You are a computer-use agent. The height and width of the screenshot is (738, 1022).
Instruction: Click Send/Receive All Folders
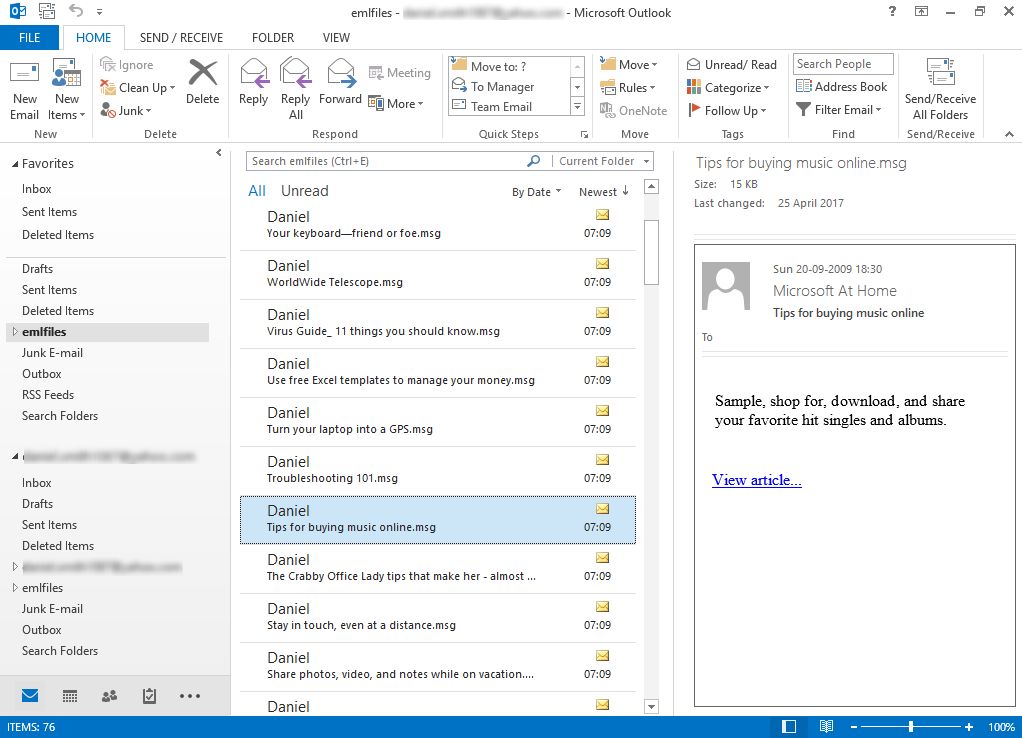tap(940, 89)
